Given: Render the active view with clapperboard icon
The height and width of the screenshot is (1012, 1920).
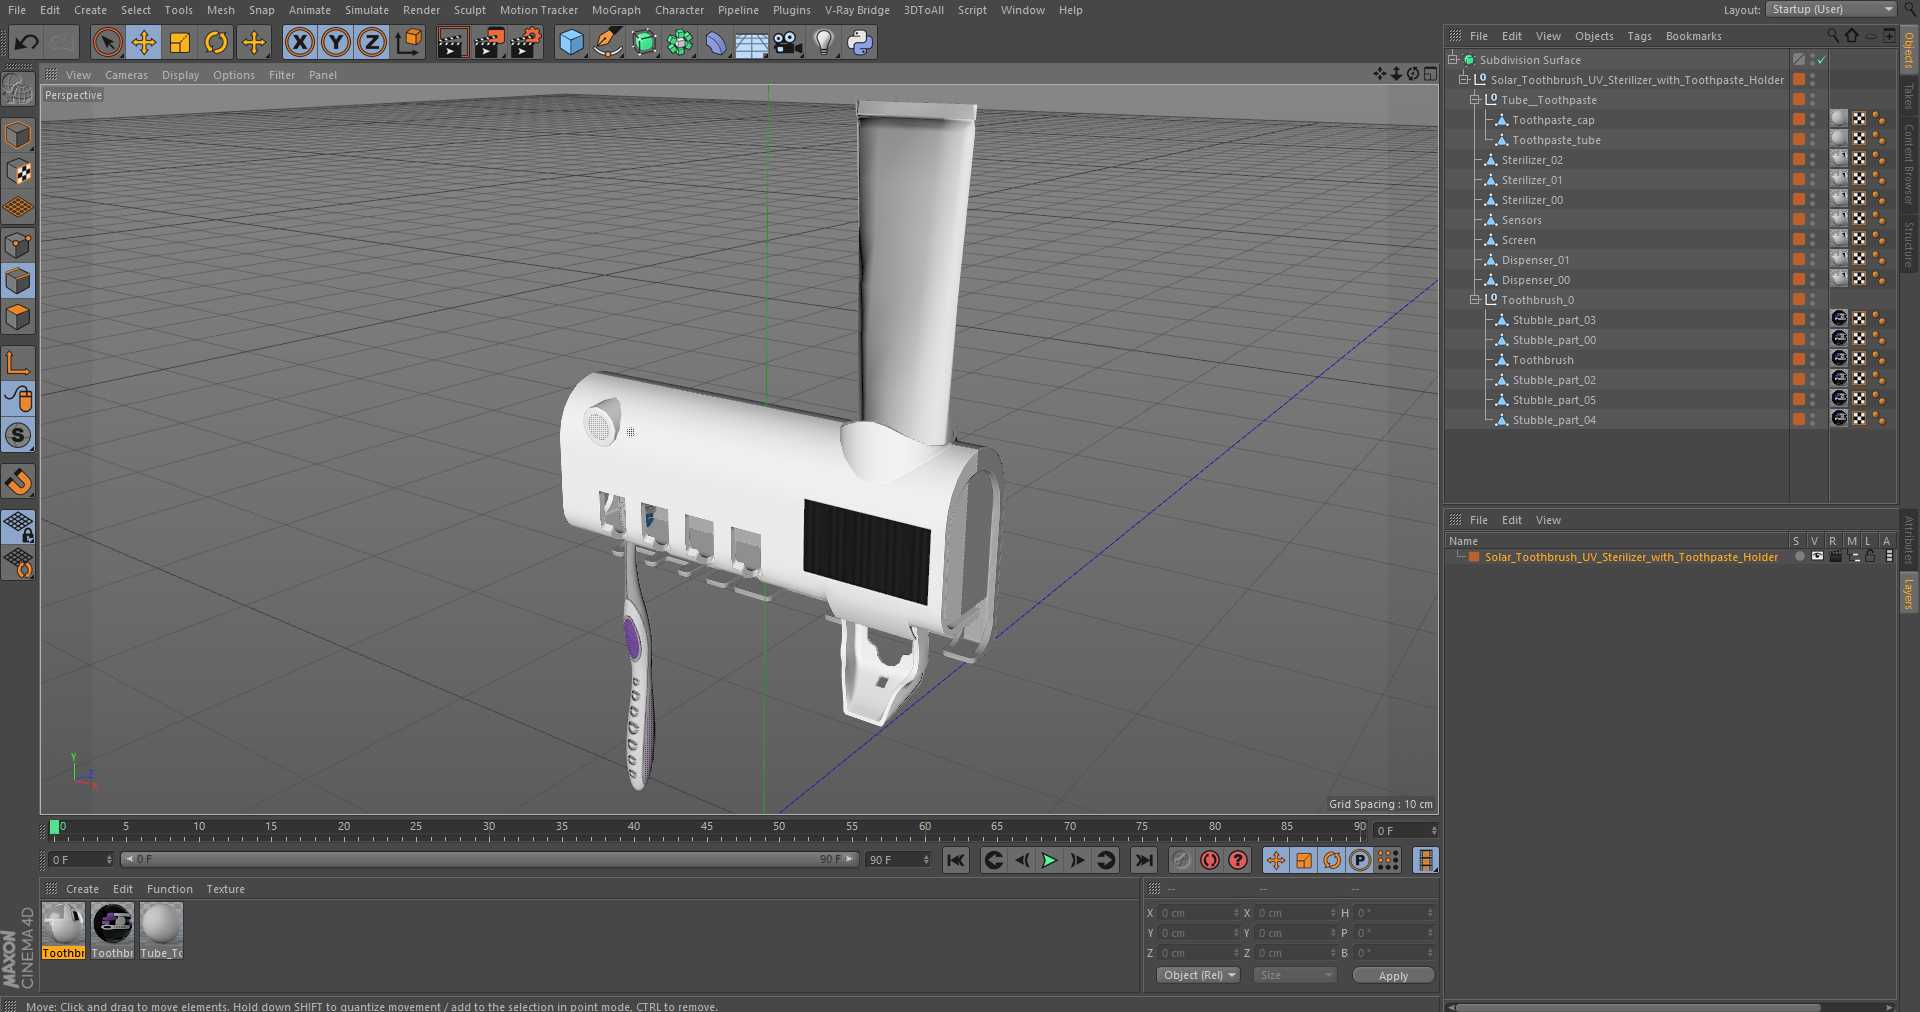Looking at the screenshot, I should tap(452, 42).
